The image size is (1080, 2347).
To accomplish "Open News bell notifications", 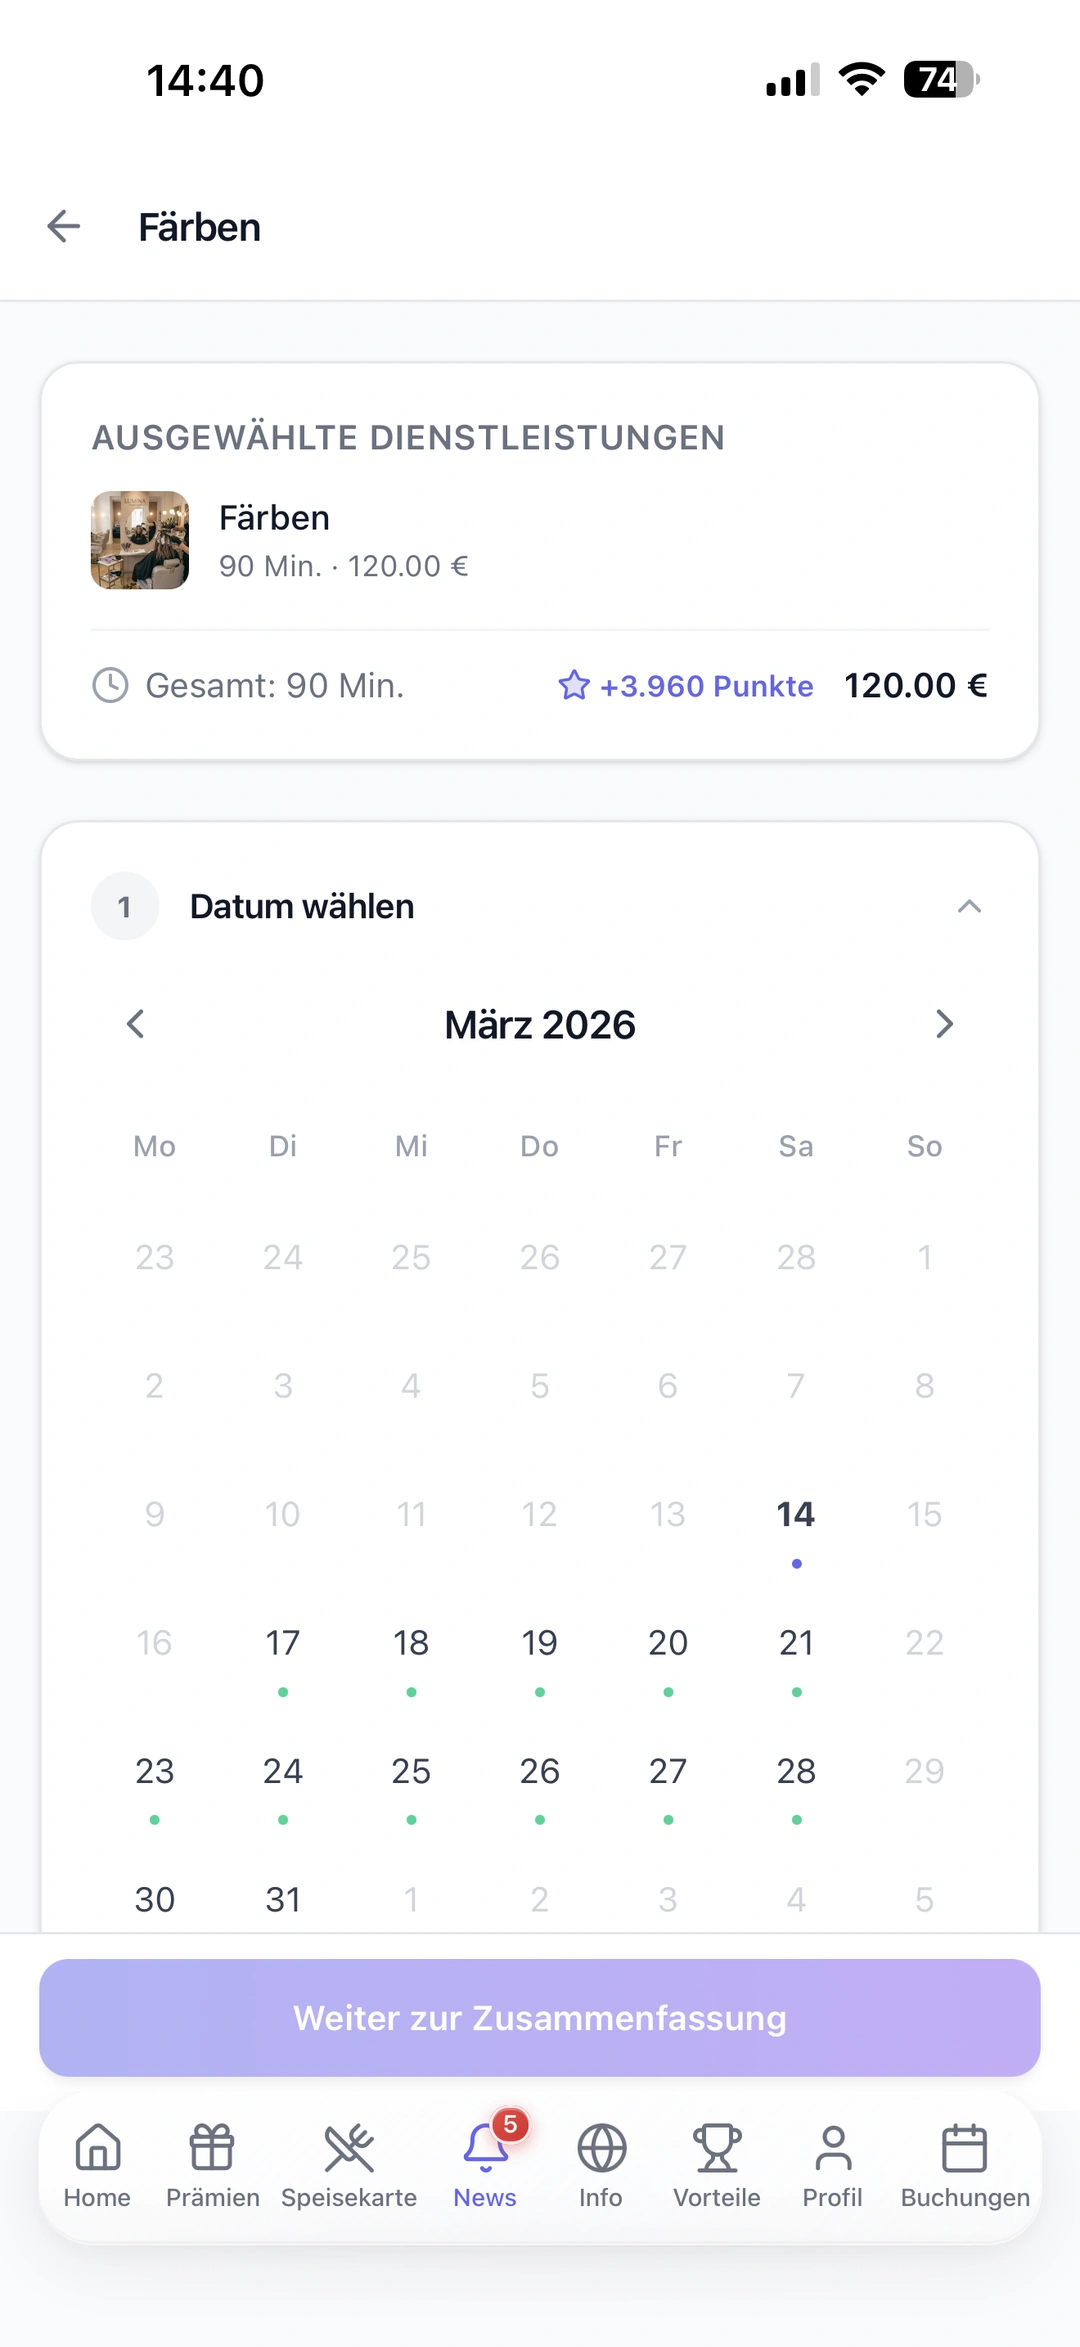I will pyautogui.click(x=485, y=2166).
